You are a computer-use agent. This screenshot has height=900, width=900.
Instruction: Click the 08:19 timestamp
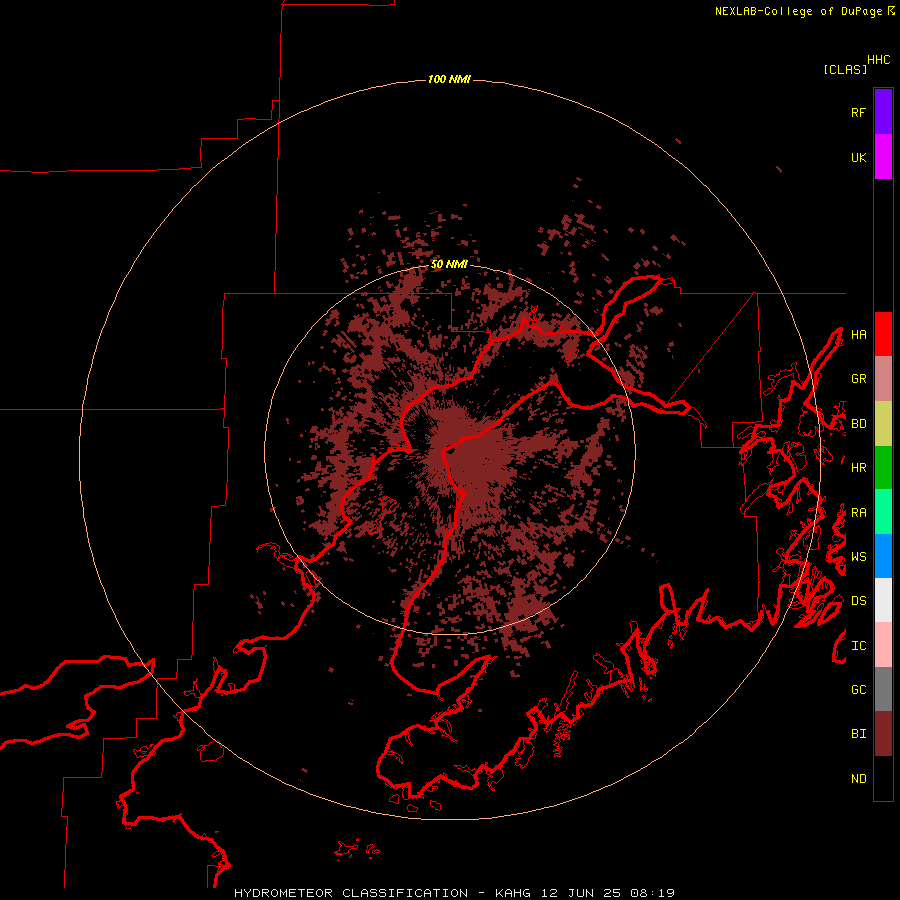pyautogui.click(x=652, y=893)
